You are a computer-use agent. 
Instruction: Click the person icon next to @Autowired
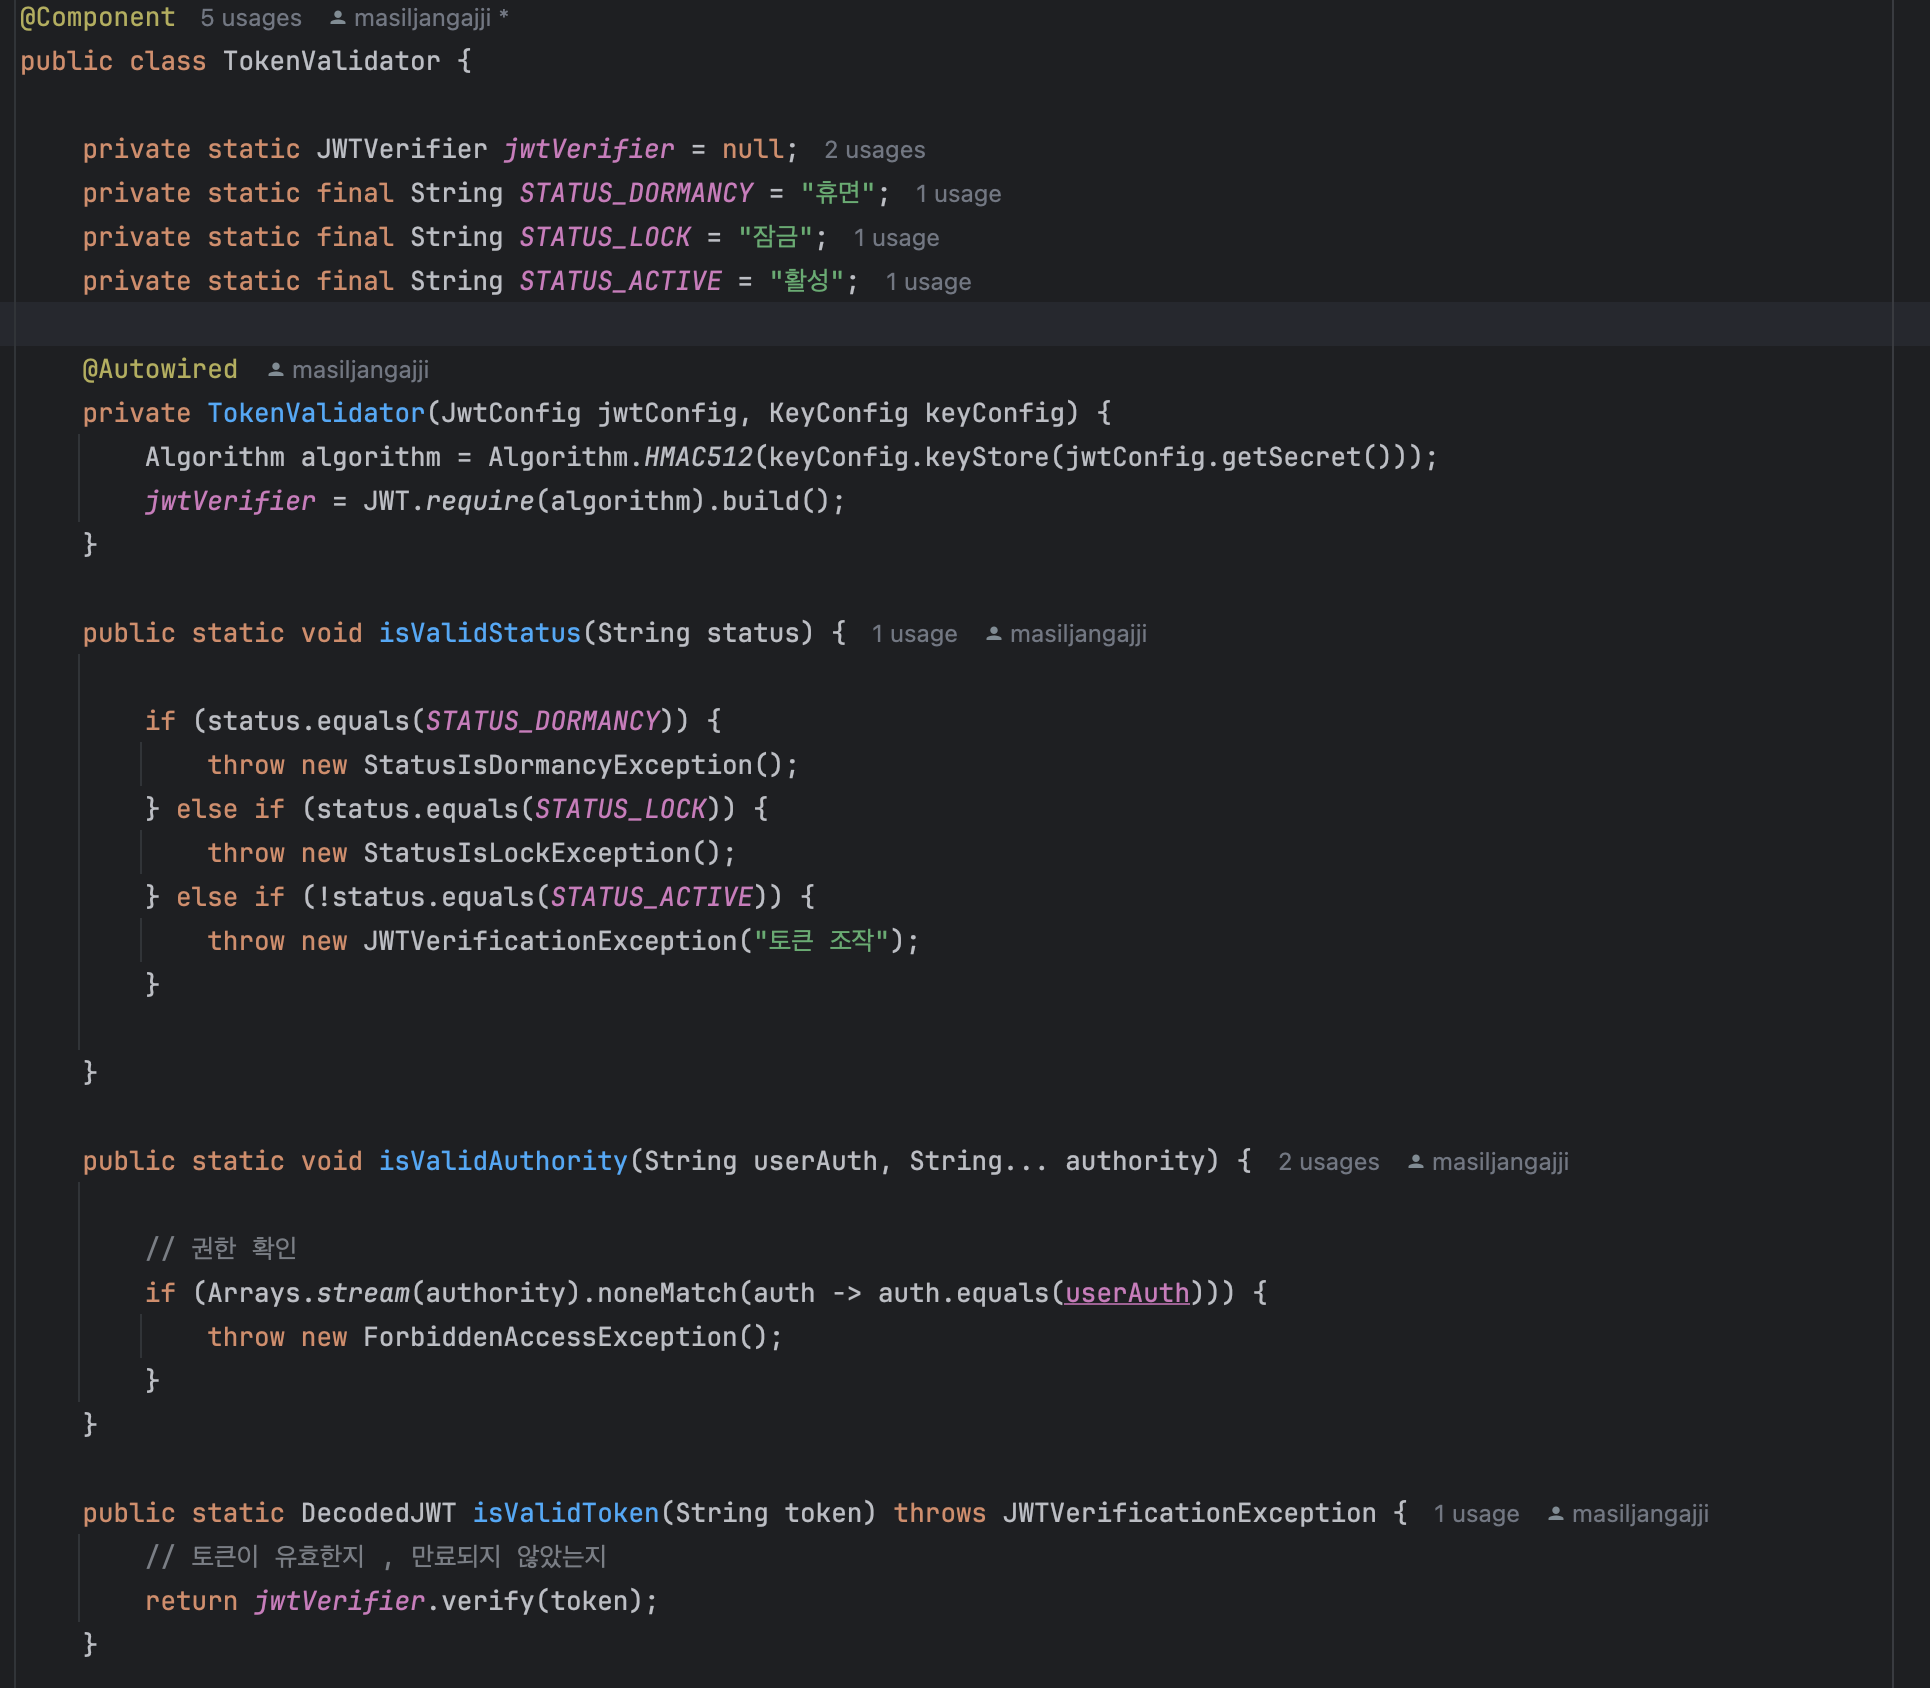[x=276, y=370]
